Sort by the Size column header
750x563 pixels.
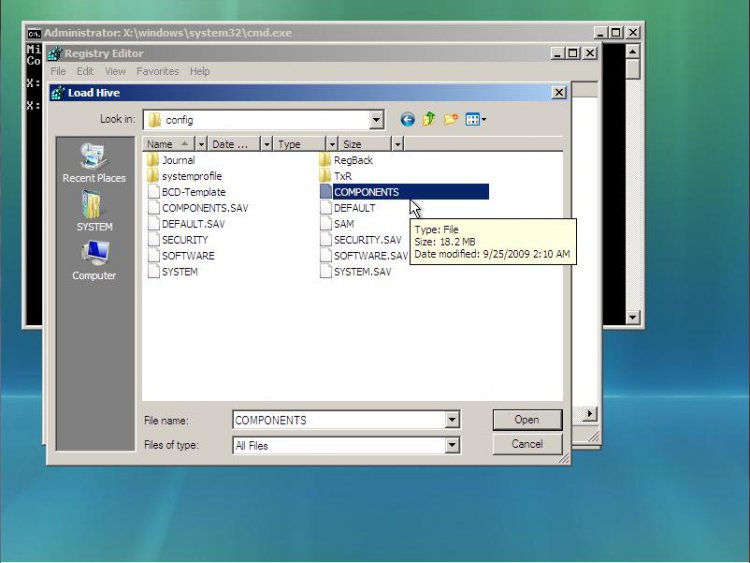(365, 144)
